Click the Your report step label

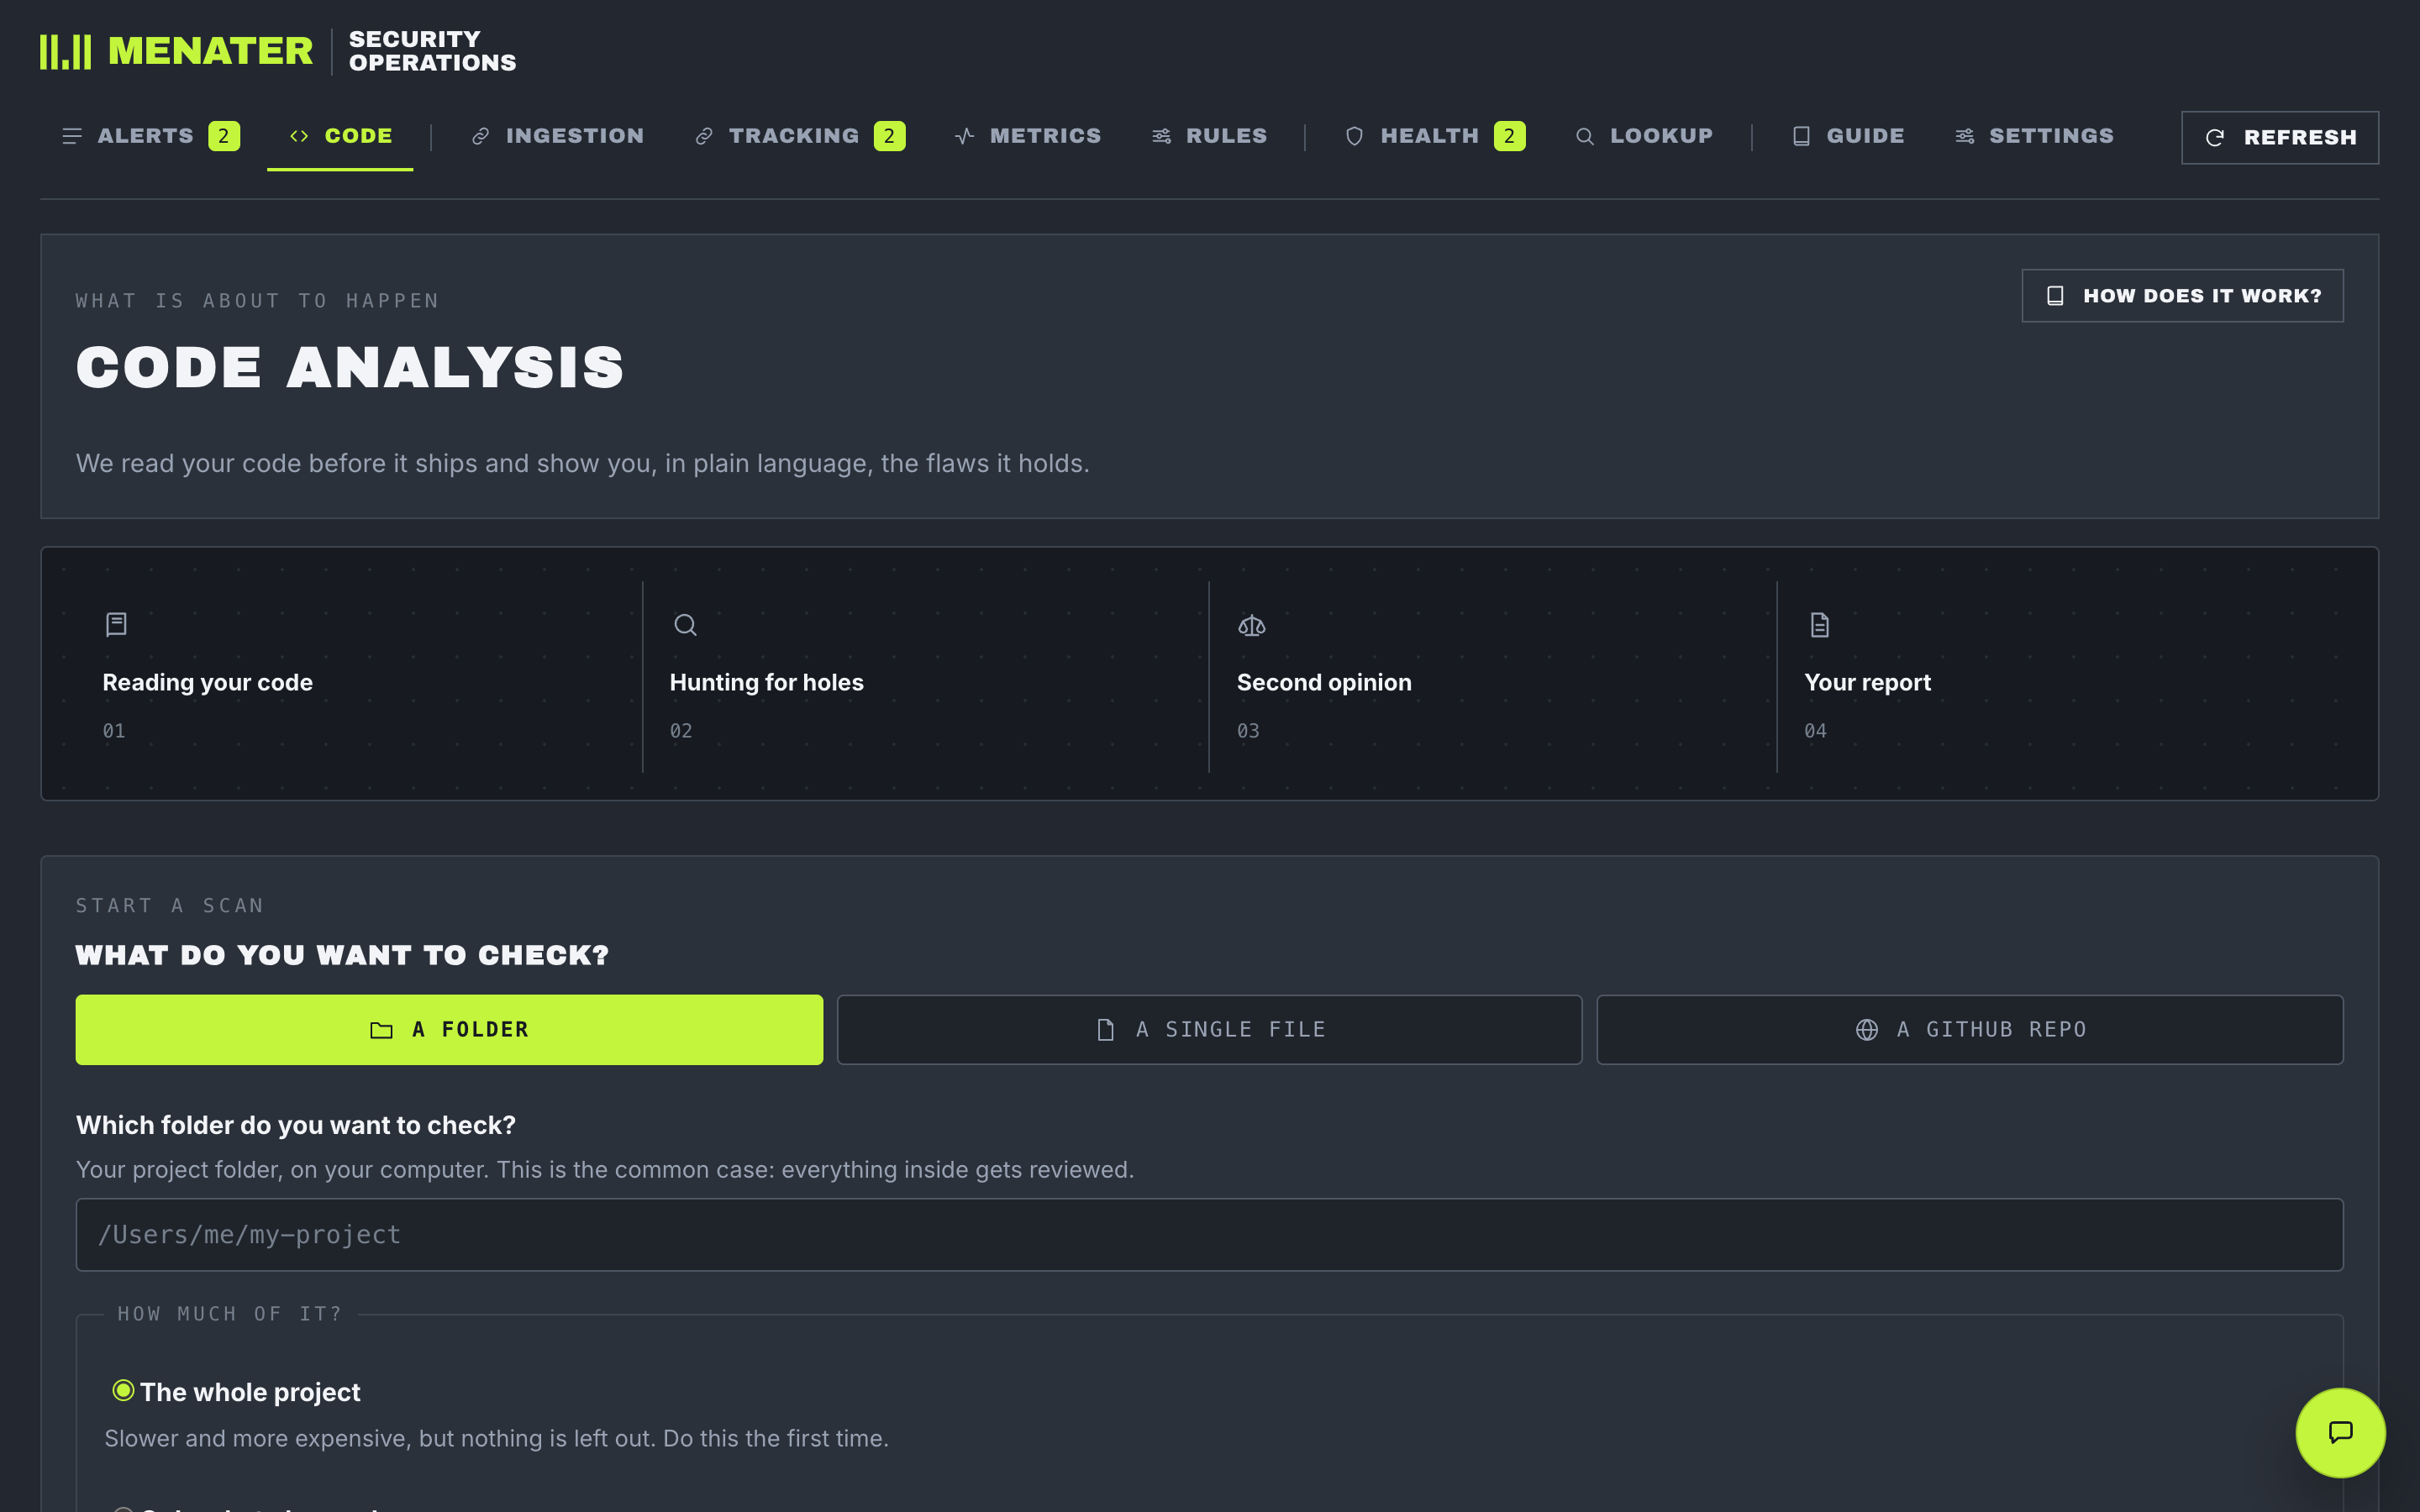pos(1867,683)
